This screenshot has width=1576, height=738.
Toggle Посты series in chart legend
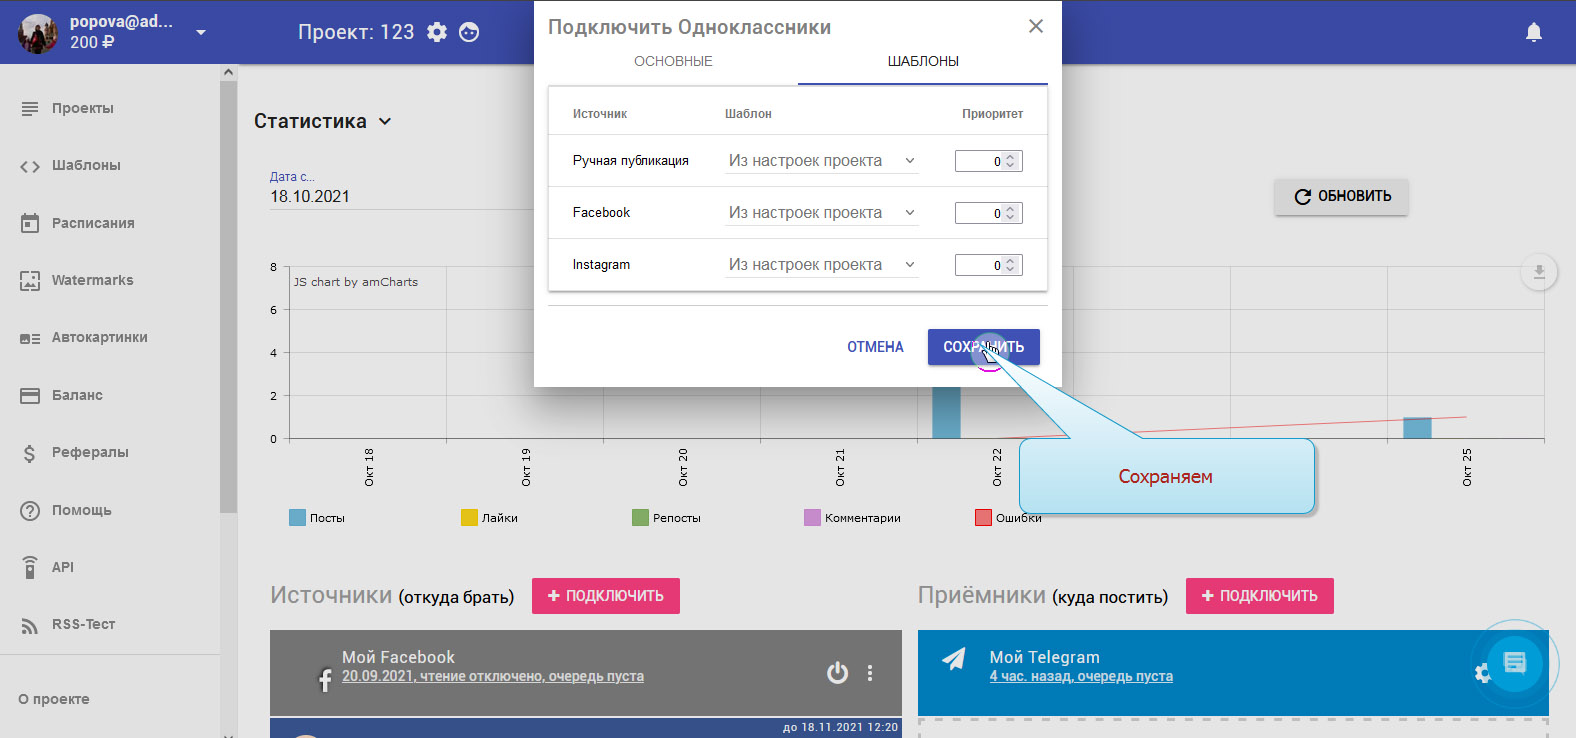298,518
